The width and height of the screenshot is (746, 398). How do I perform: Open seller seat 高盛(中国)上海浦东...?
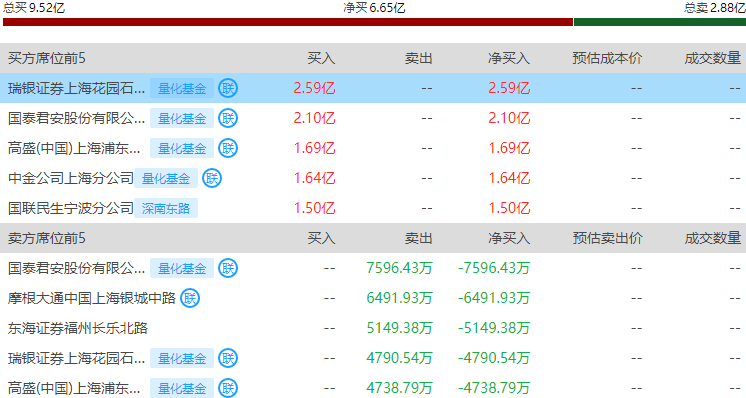coord(74,388)
